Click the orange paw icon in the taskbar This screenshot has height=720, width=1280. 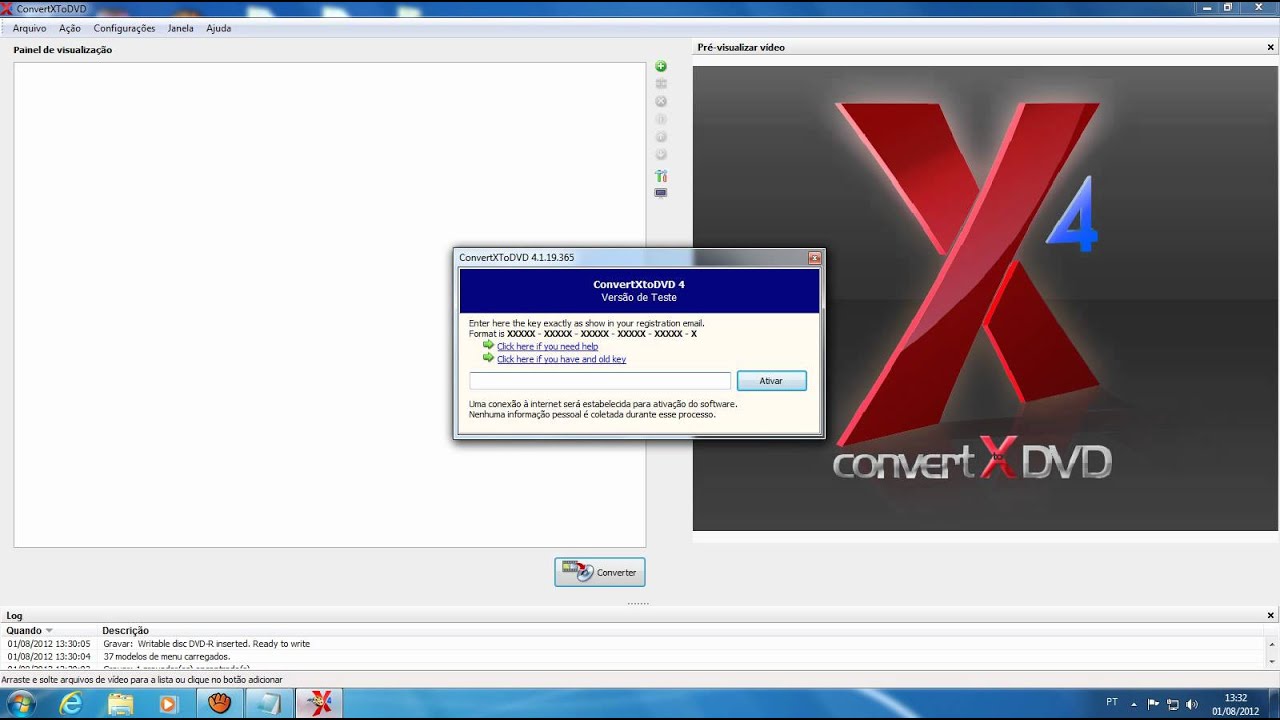(x=219, y=704)
